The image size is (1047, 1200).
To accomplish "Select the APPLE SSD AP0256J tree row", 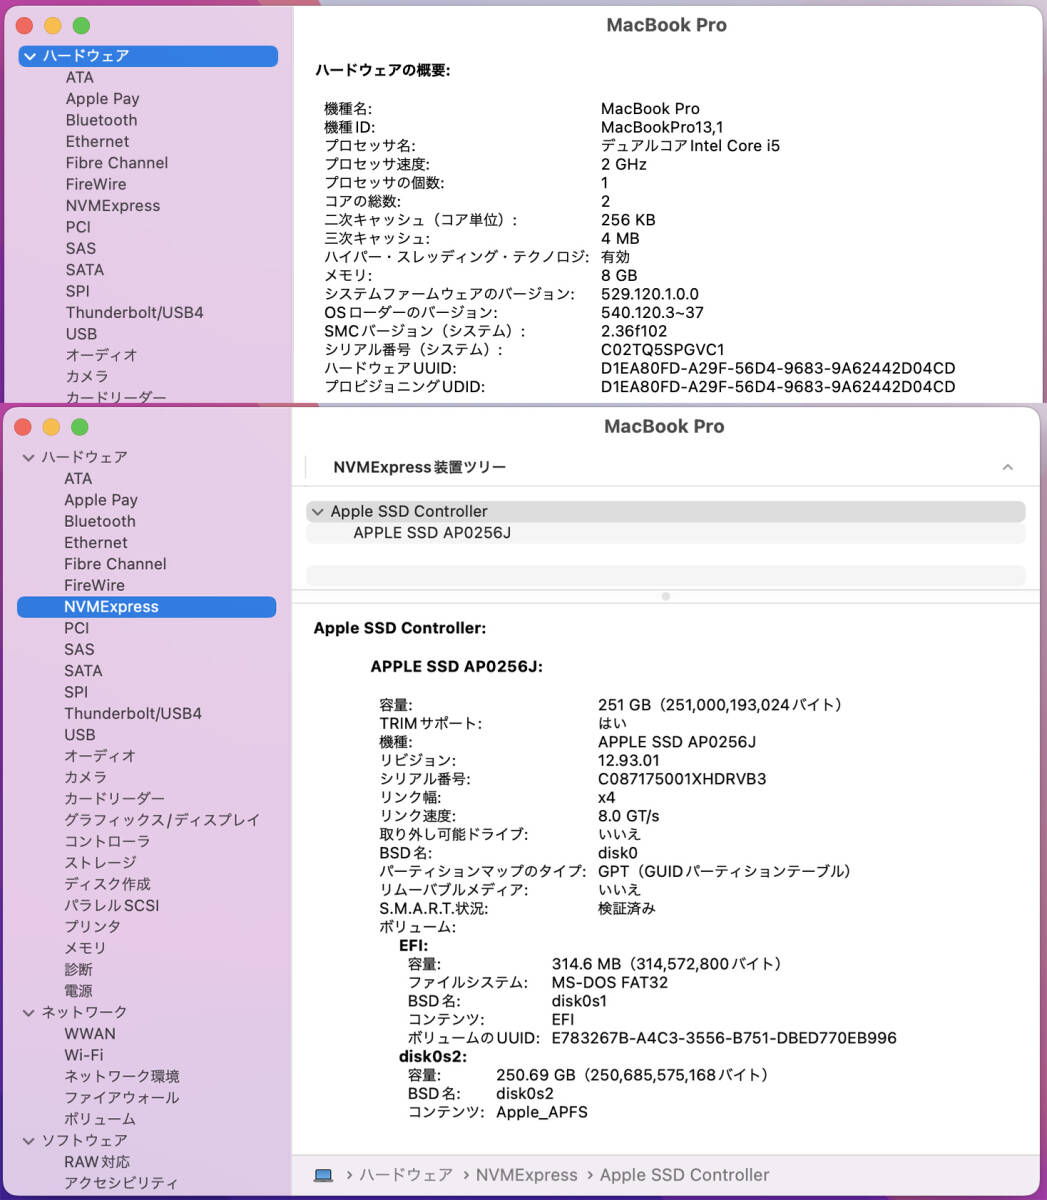I will click(665, 533).
